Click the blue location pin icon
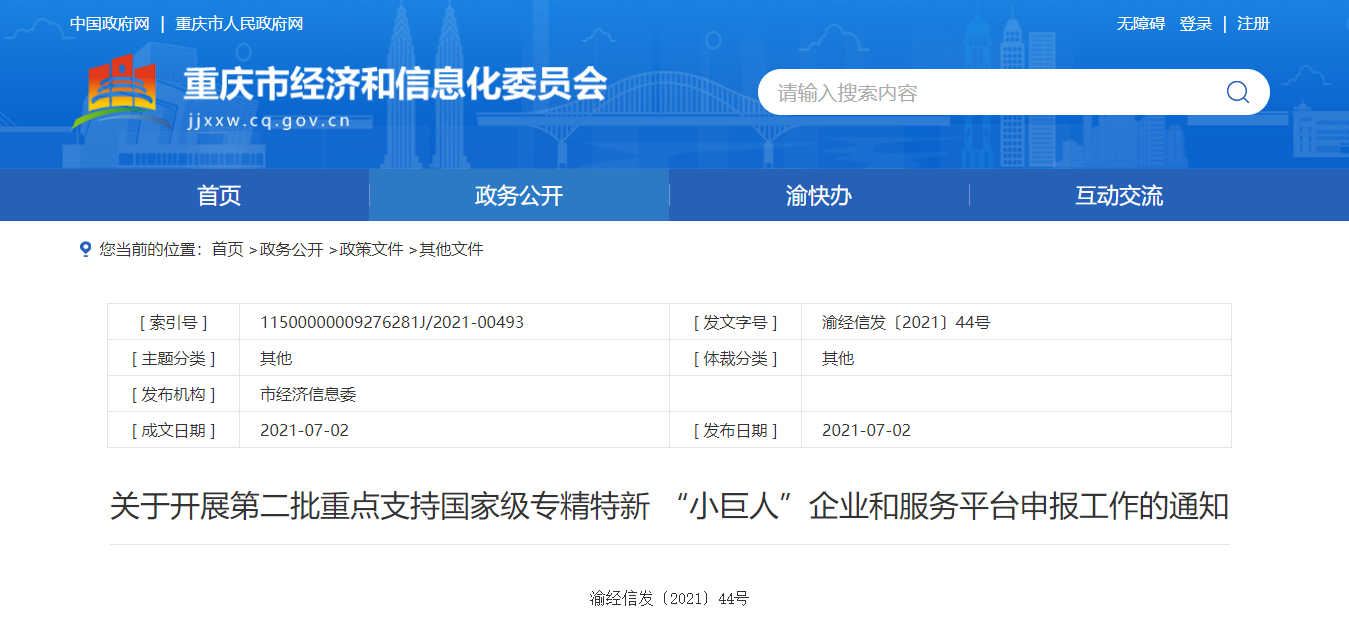Screen dimensions: 1349x644 [x=85, y=249]
